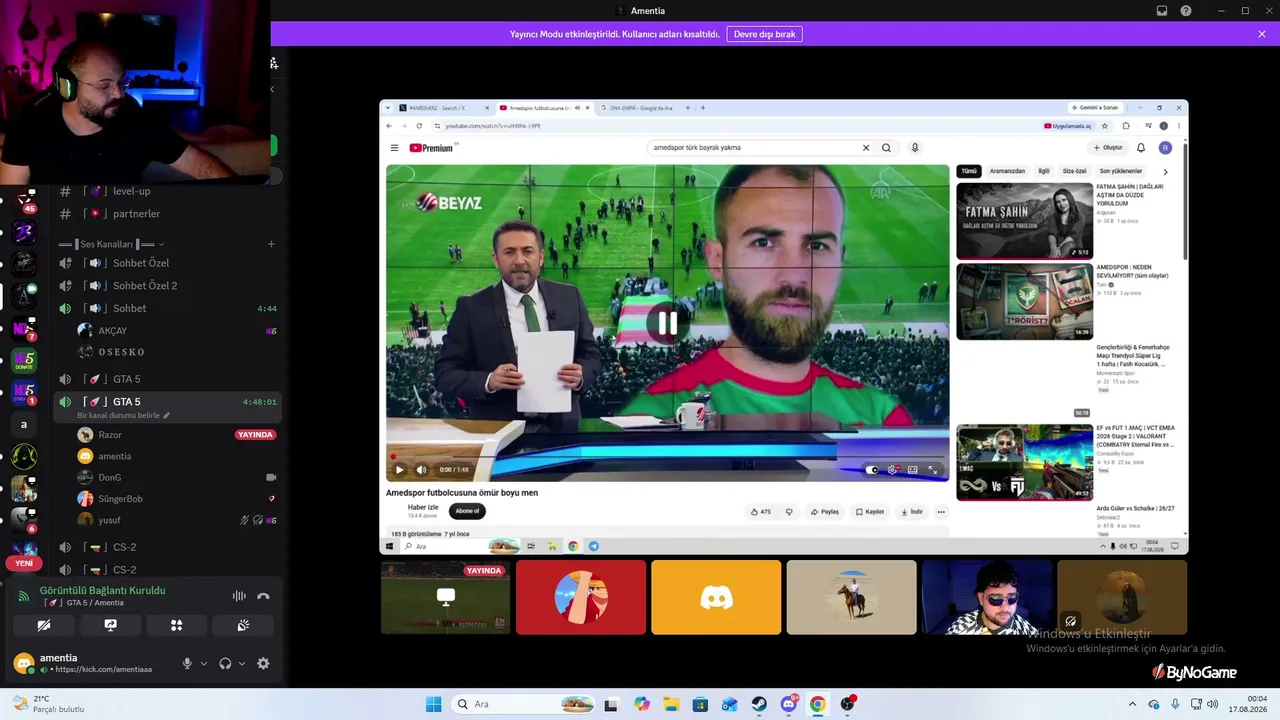Share your screen button in voice panel
Viewport: 1280px width, 720px height.
click(x=110, y=625)
